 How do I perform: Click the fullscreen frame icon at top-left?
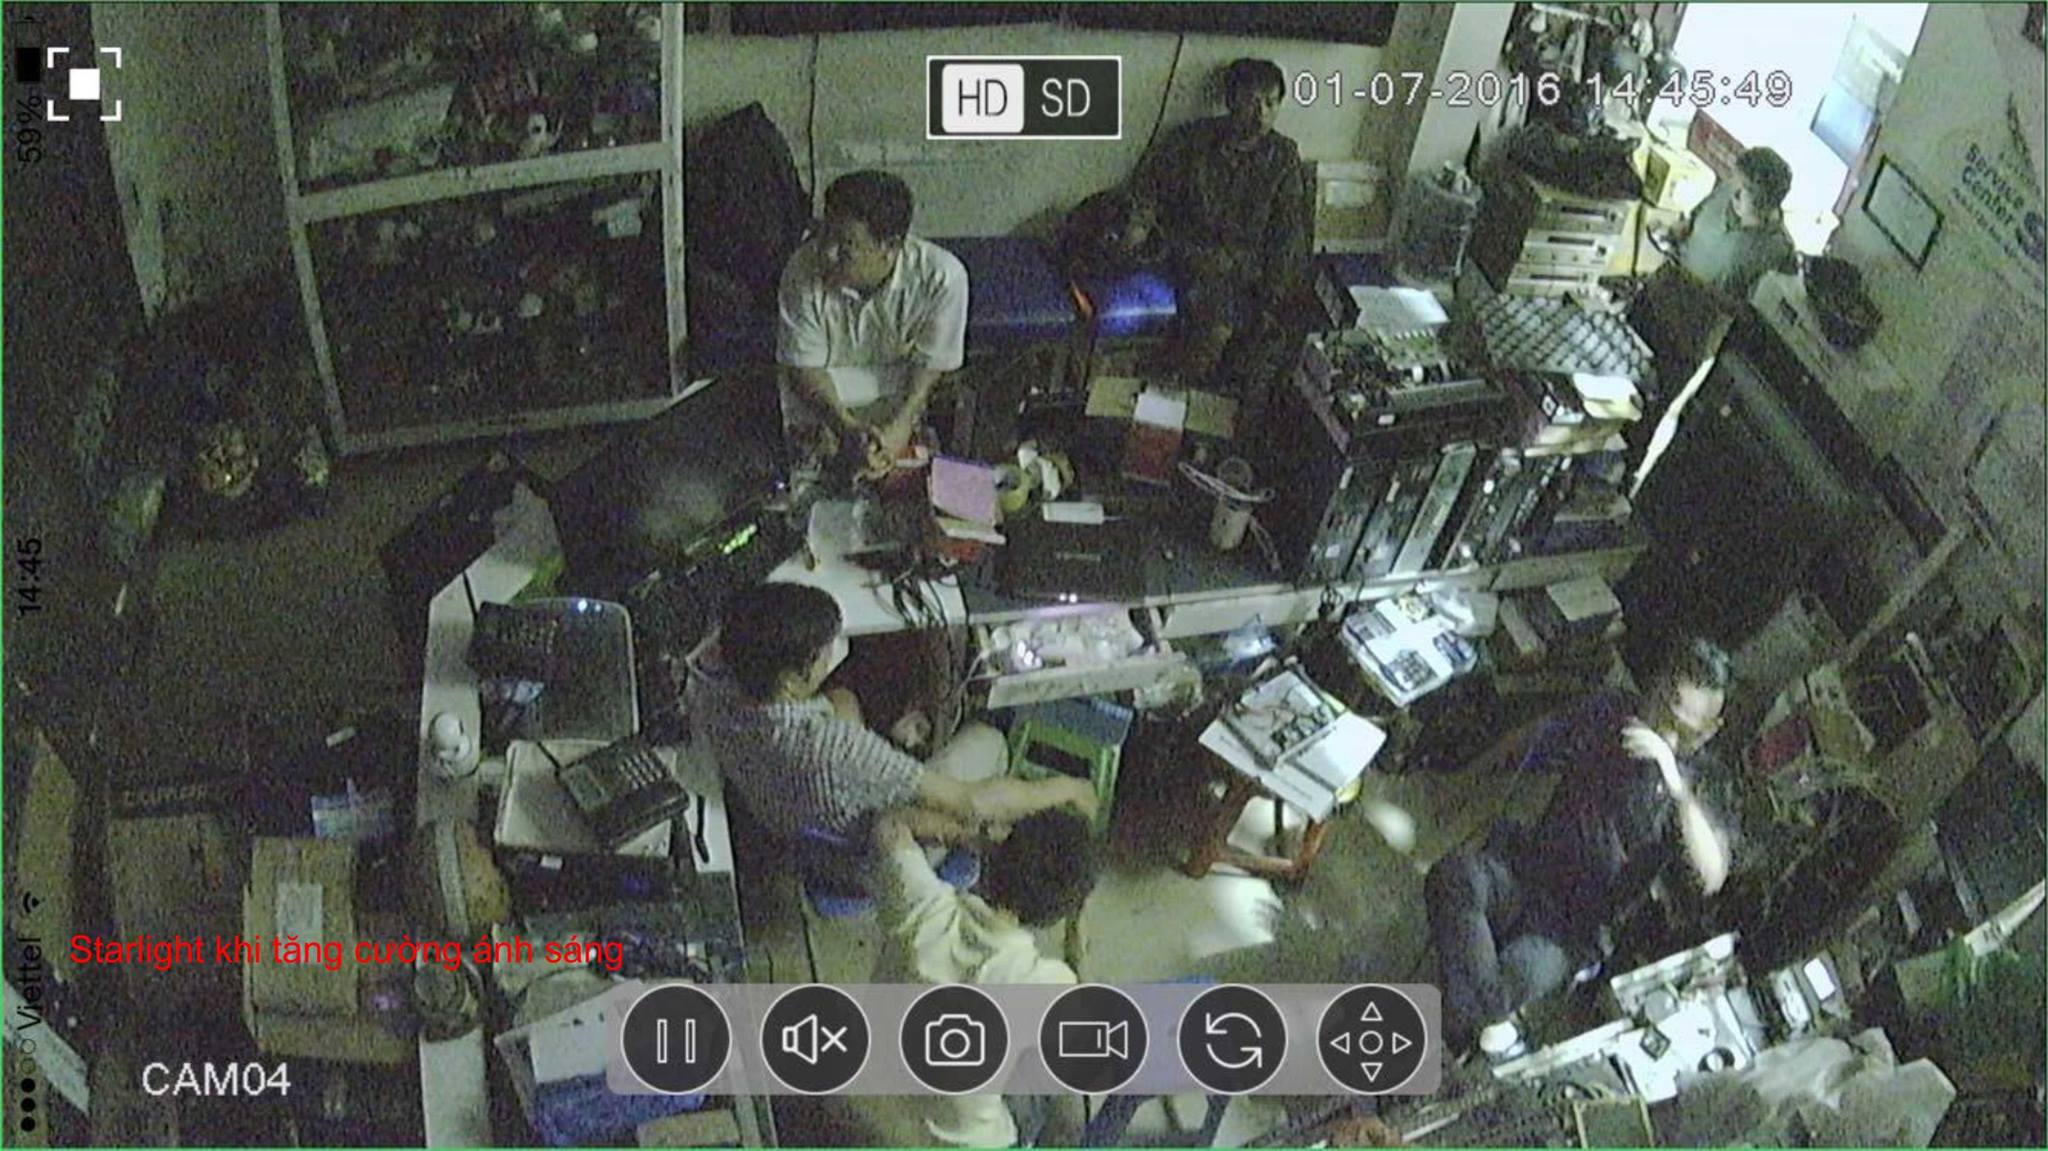point(84,84)
